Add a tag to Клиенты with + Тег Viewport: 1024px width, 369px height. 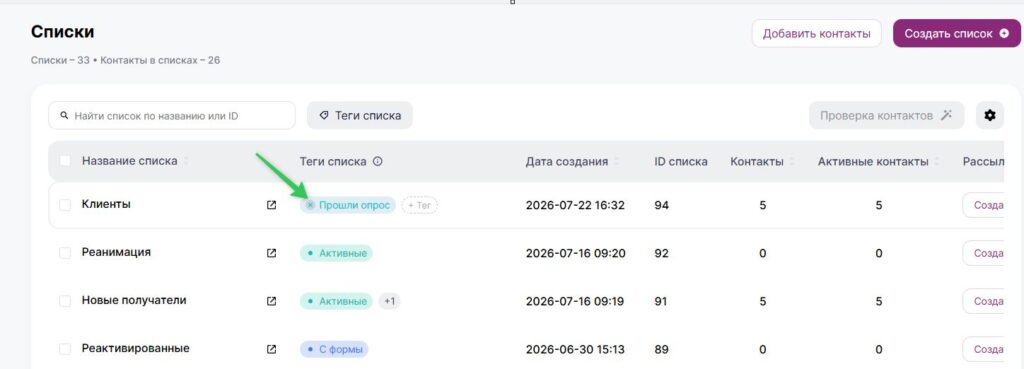(419, 205)
